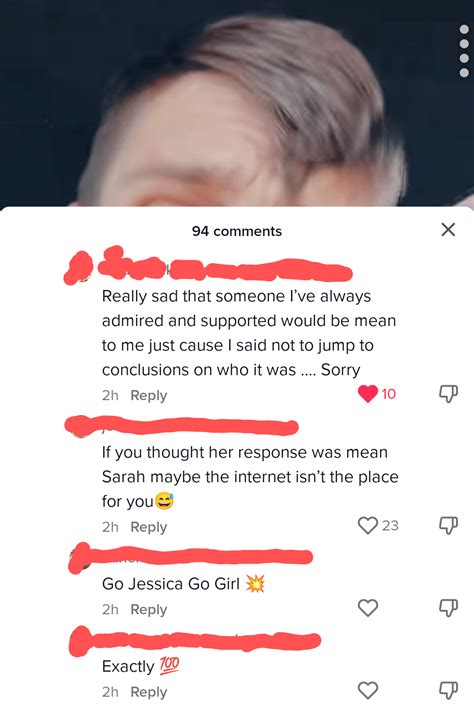
Task: Like the comment with 23 likes
Action: point(368,525)
